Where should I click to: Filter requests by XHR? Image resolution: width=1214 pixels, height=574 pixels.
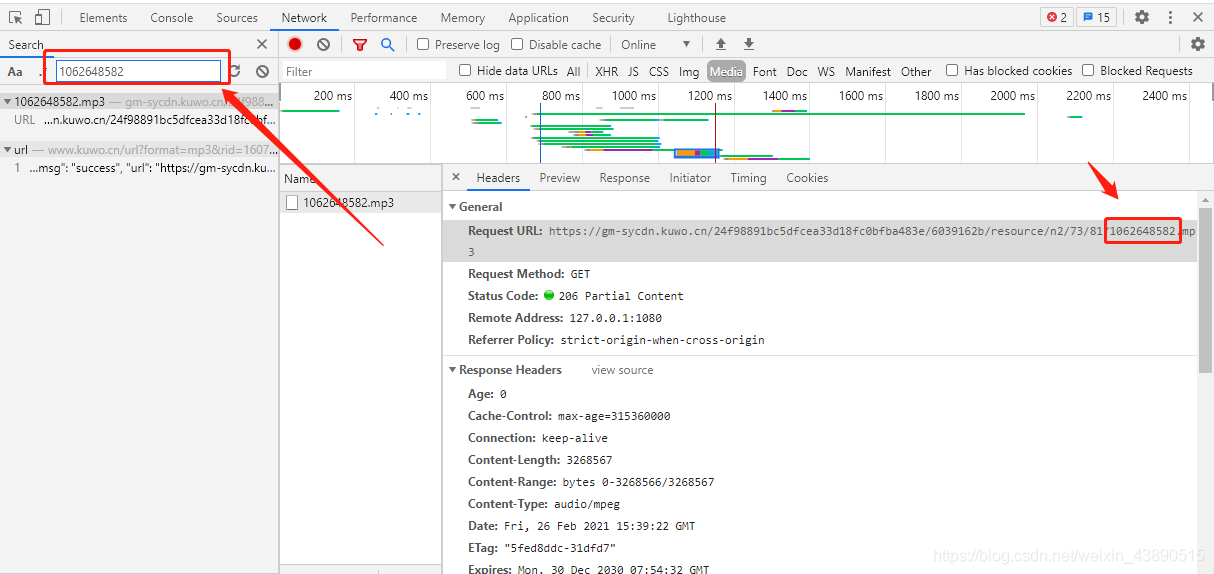[x=607, y=71]
